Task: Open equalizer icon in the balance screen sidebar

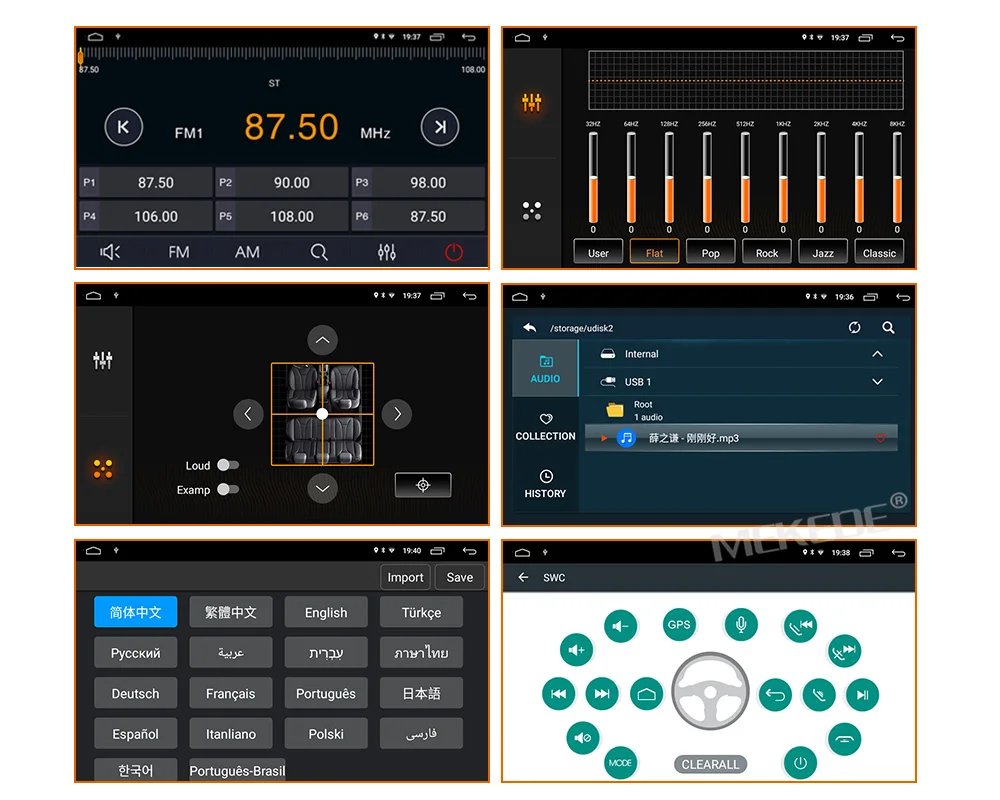Action: (103, 360)
